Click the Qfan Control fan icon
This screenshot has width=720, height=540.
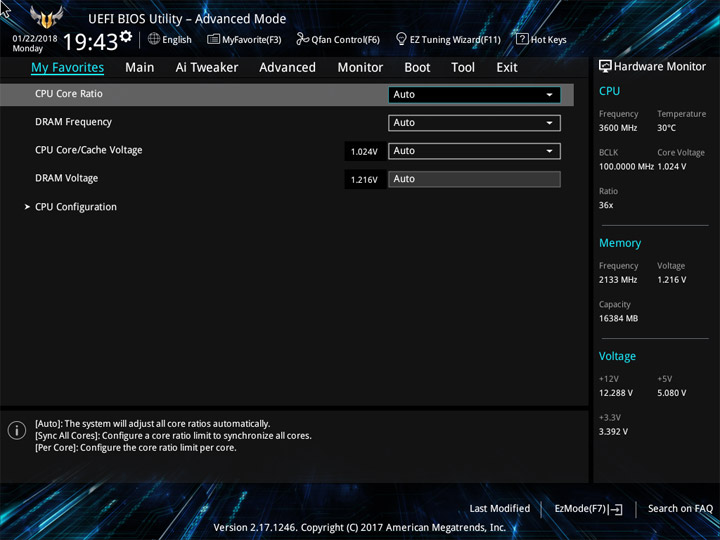(x=302, y=39)
